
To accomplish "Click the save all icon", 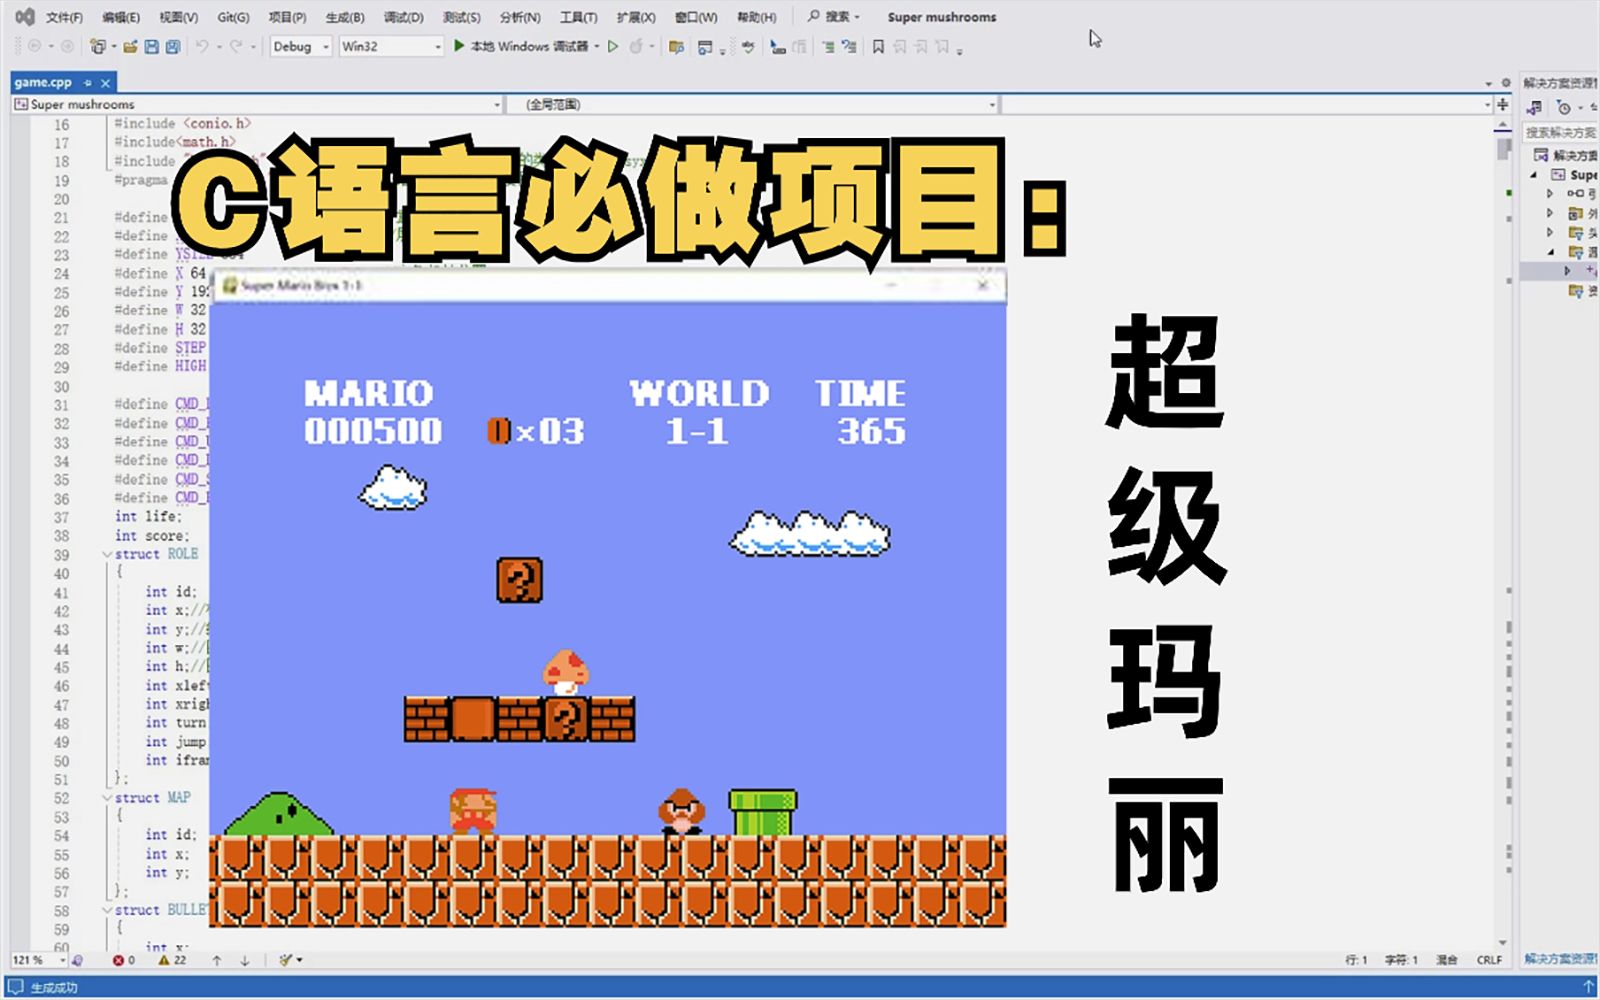I will coord(173,46).
